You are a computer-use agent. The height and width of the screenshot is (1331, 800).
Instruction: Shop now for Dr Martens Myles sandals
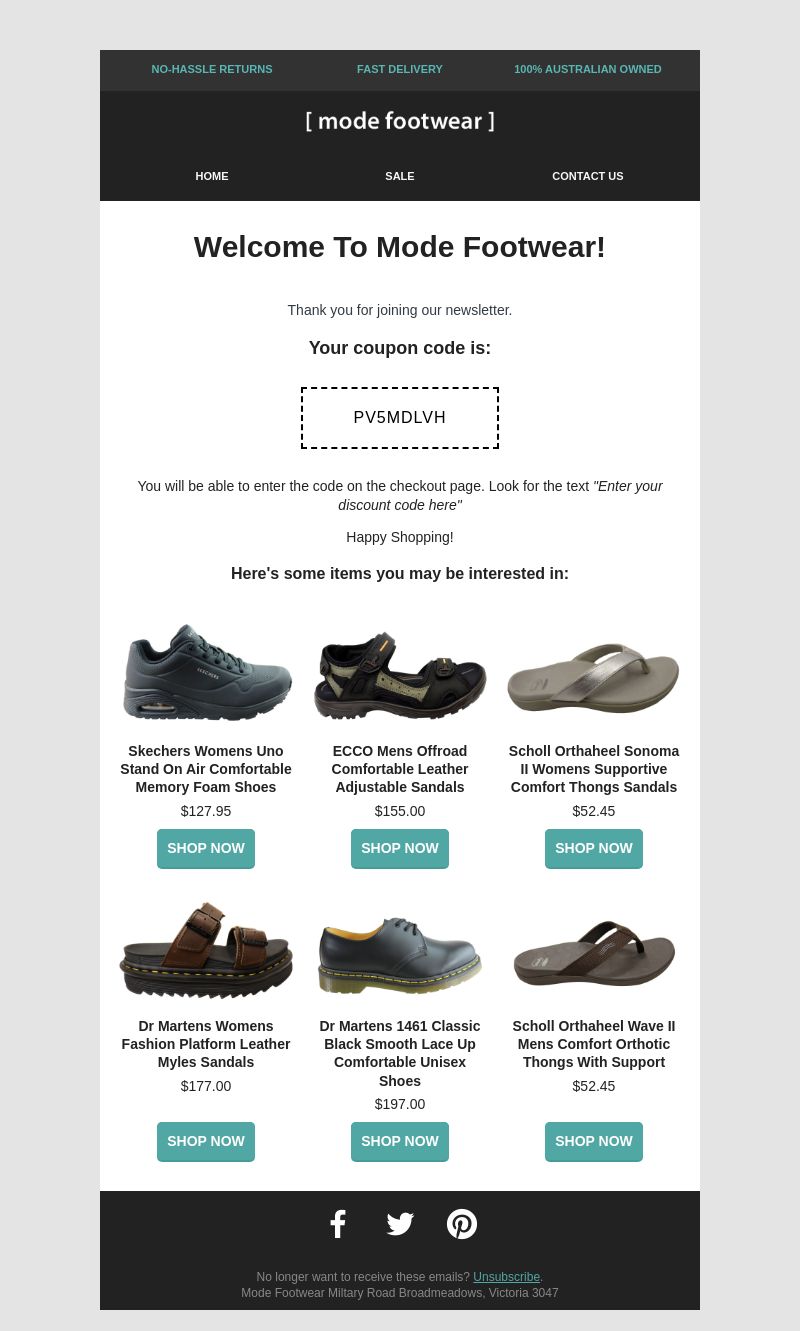click(206, 1141)
